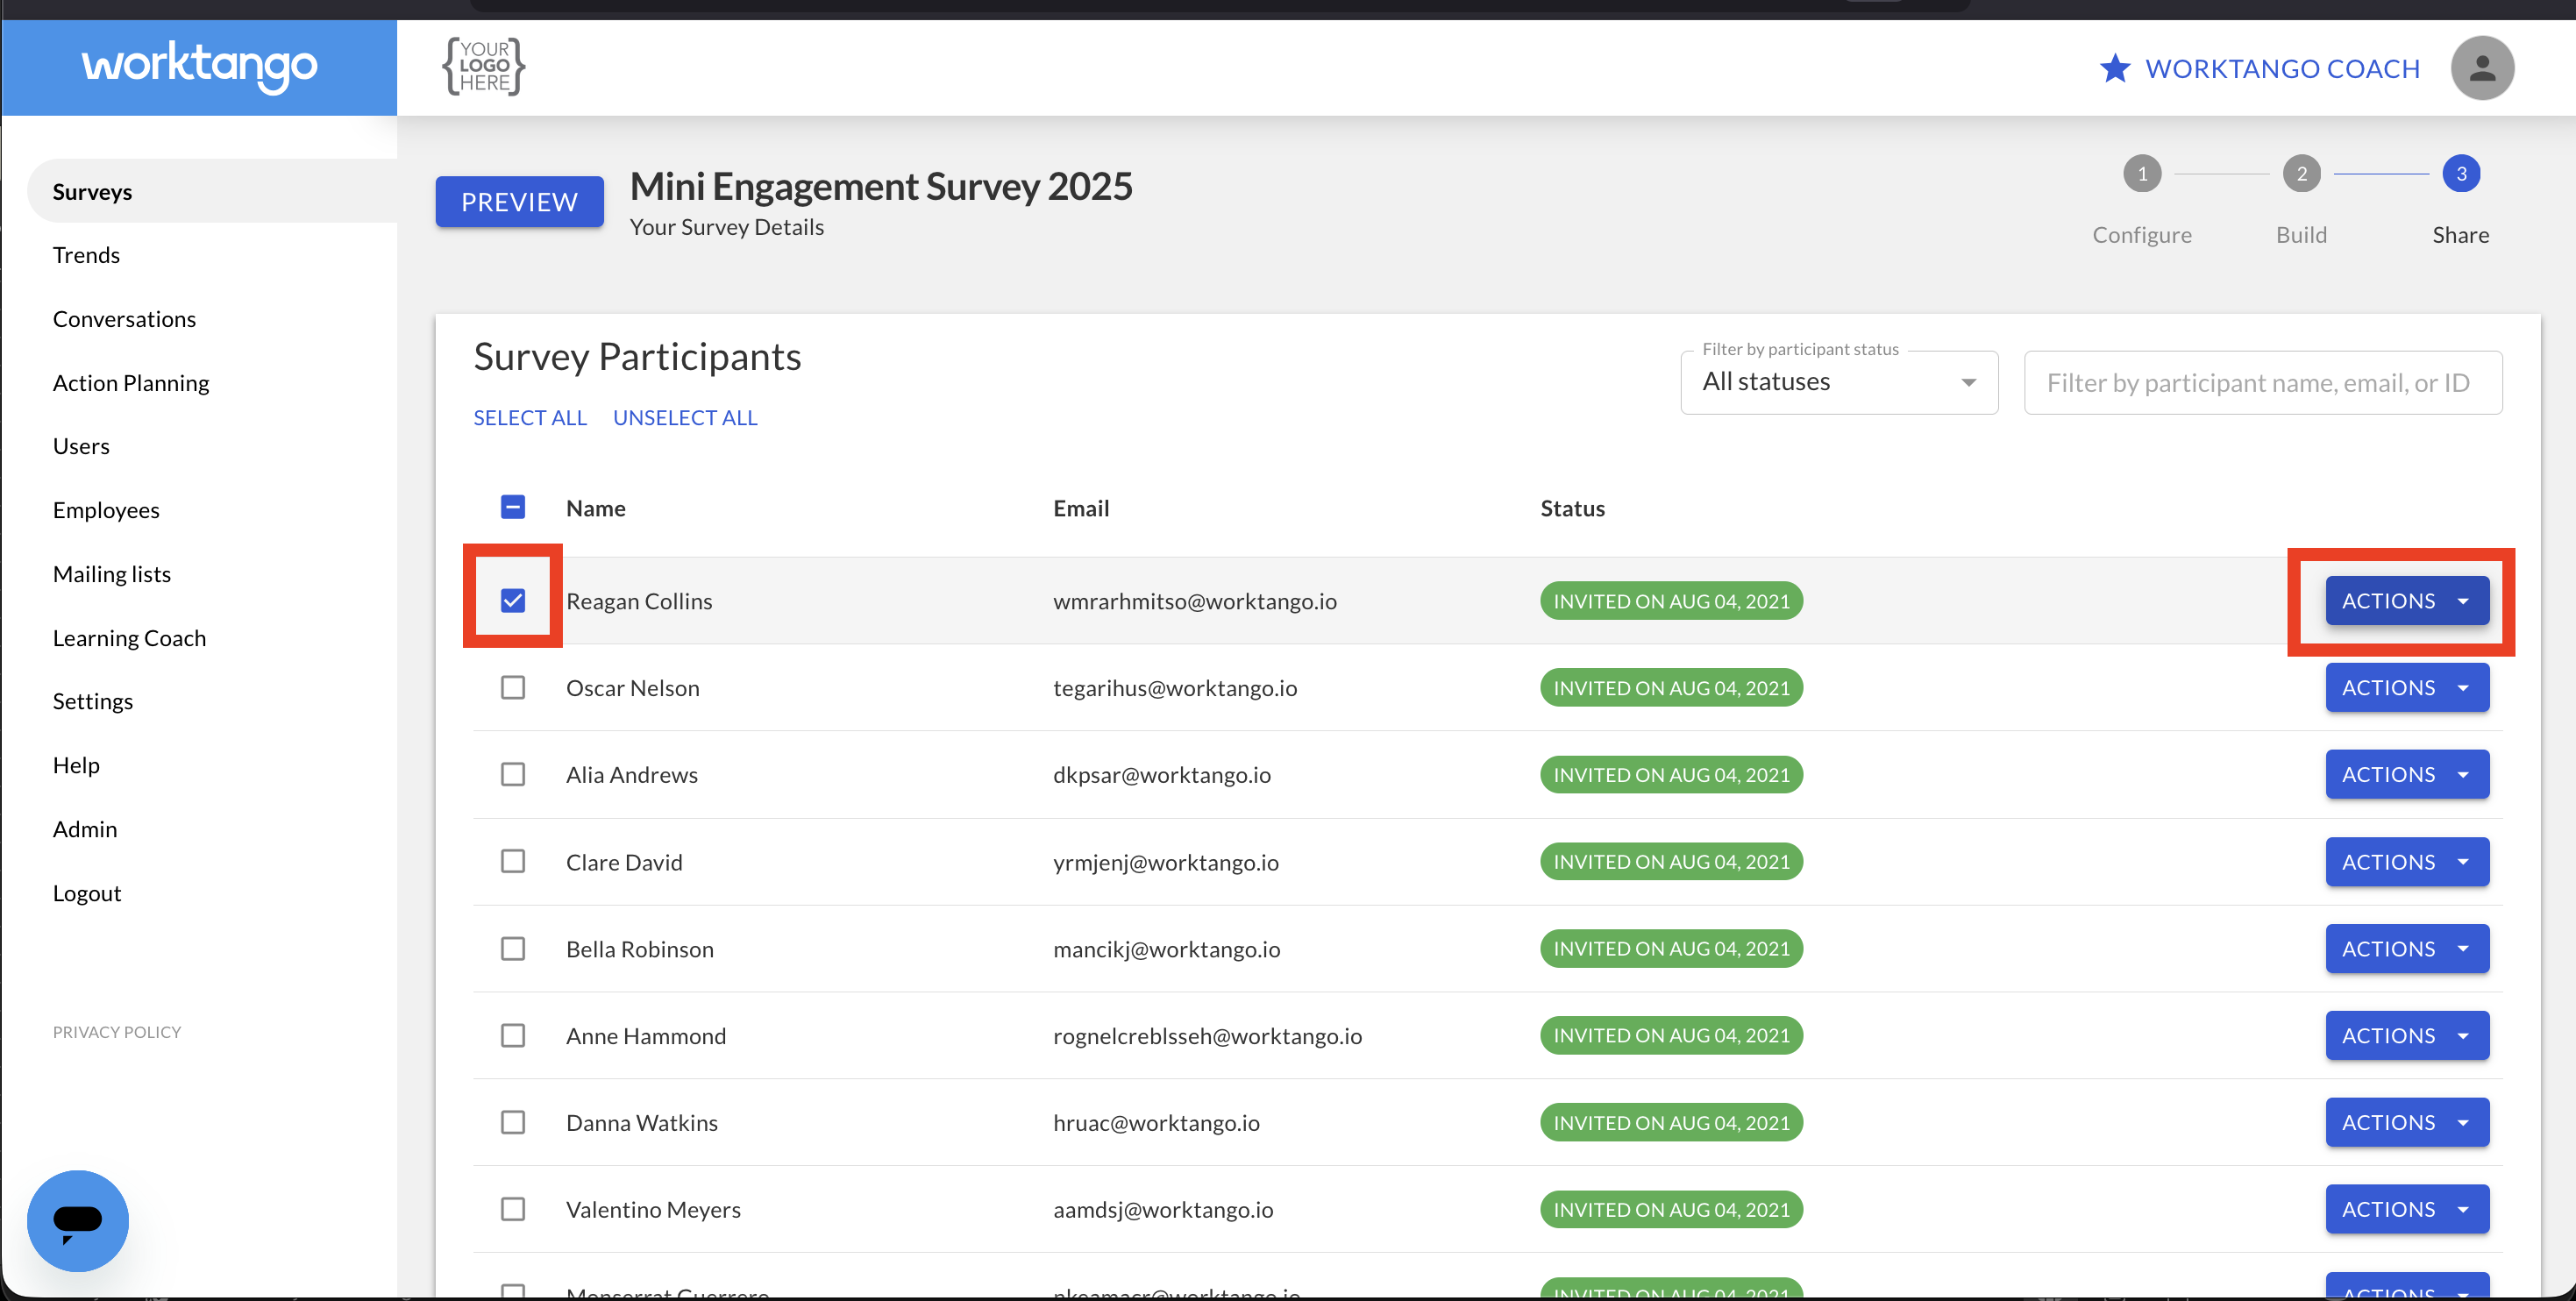The width and height of the screenshot is (2576, 1301).
Task: Click the WorkTango Coach link
Action: click(2282, 68)
